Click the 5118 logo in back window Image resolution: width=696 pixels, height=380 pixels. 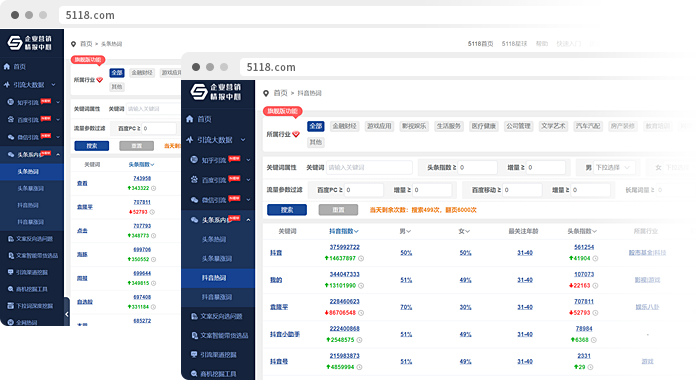pyautogui.click(x=15, y=43)
